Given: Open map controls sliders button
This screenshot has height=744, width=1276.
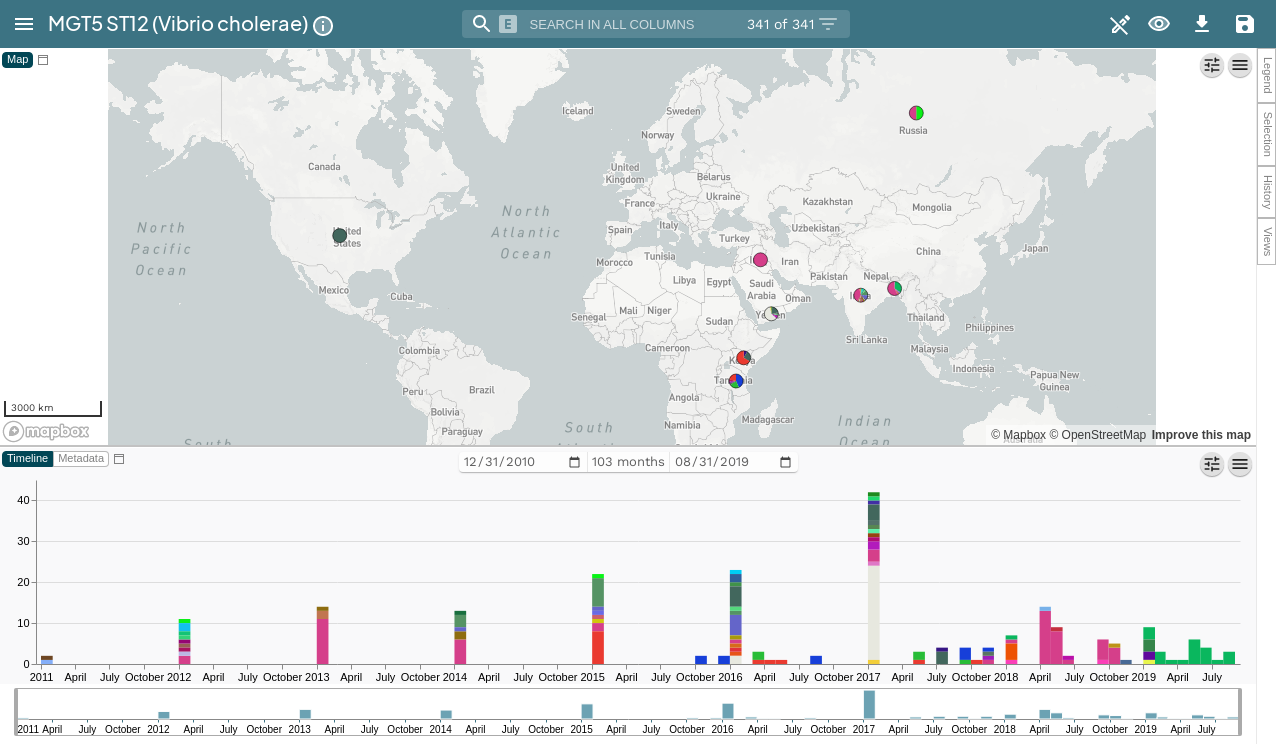Looking at the screenshot, I should click(1212, 65).
